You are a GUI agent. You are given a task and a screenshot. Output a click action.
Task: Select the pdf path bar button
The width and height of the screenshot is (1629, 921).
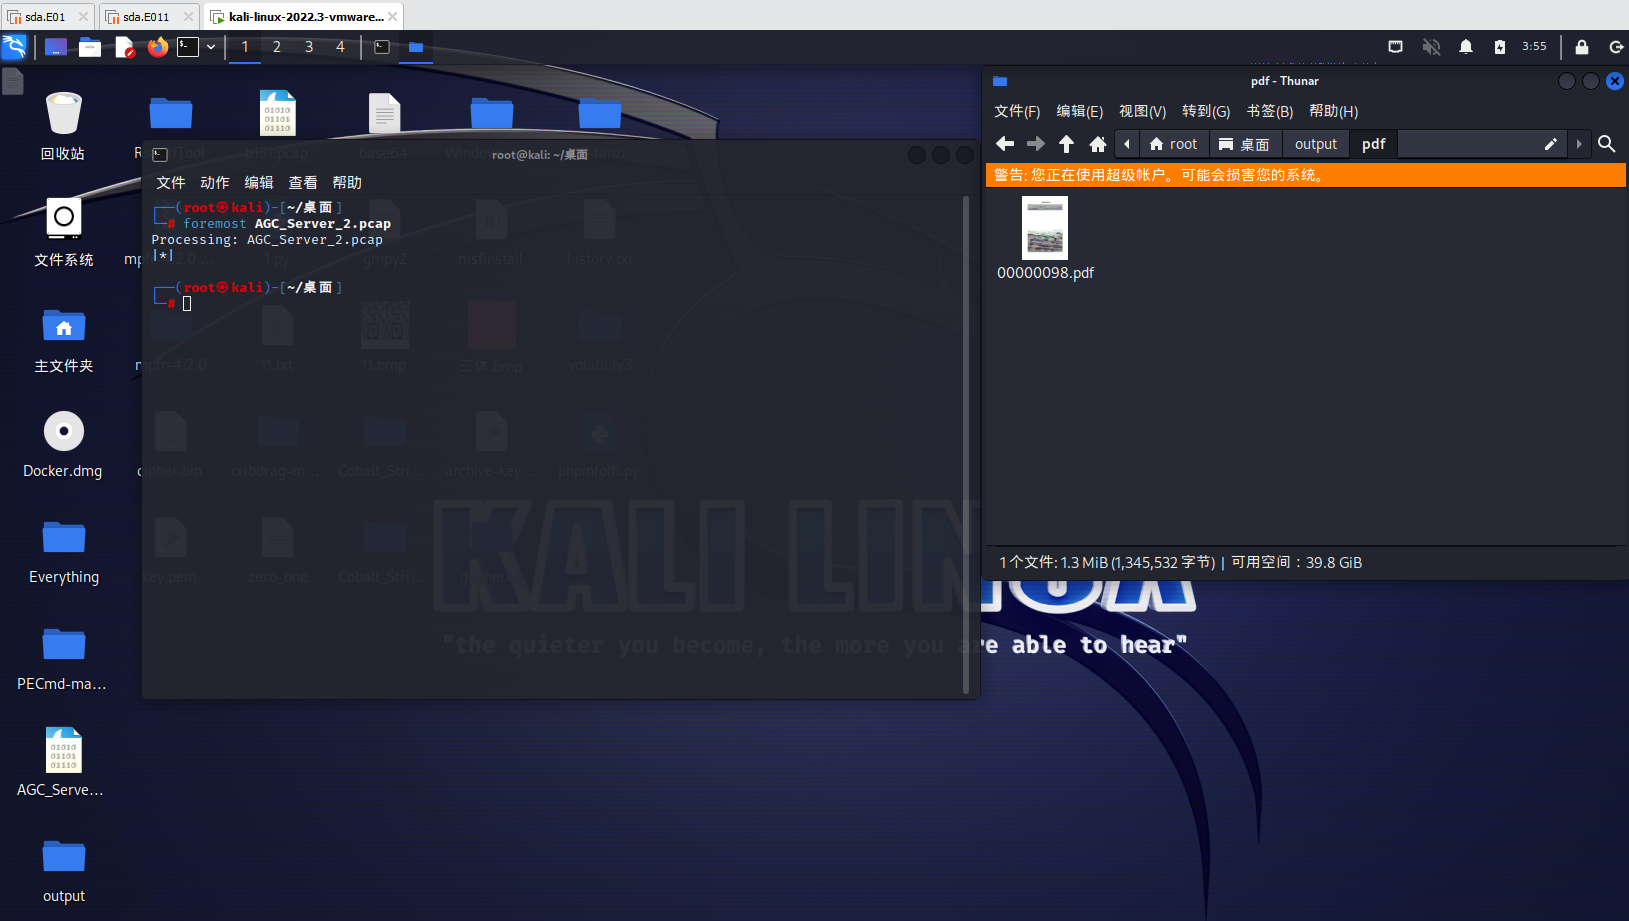(1374, 144)
